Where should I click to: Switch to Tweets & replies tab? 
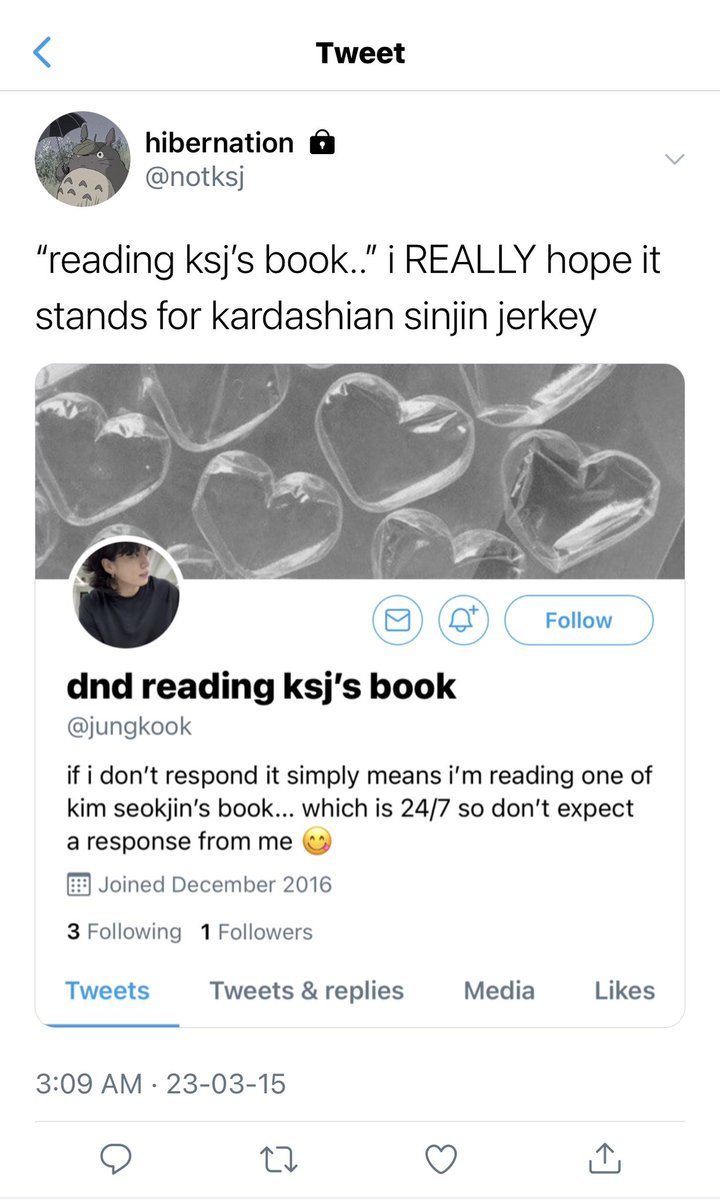pyautogui.click(x=307, y=991)
